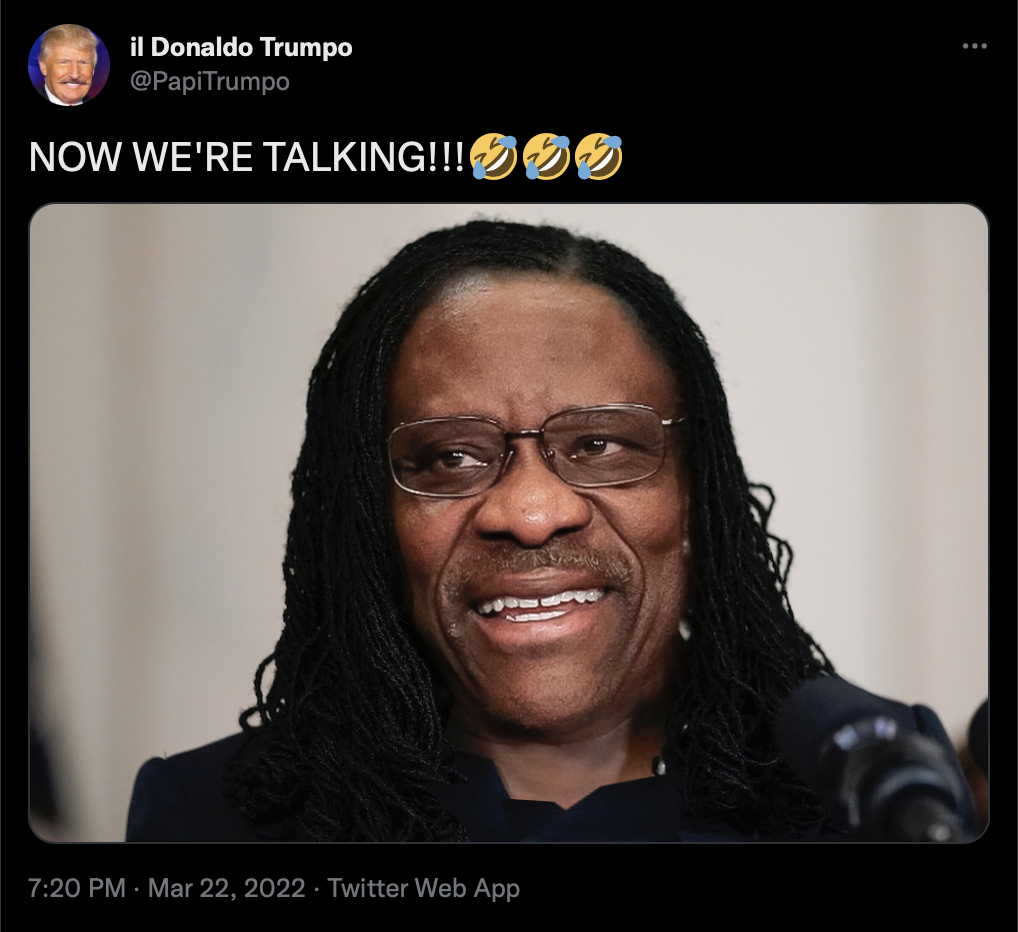1018x932 pixels.
Task: Click the 7:20 PM timestamp
Action: coord(77,888)
